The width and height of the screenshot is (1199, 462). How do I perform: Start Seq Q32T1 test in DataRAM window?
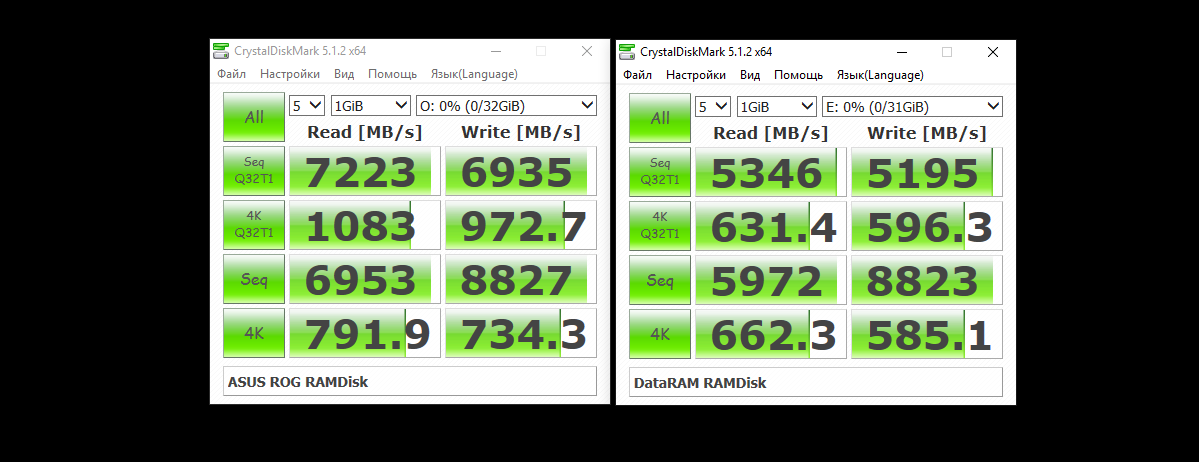coord(660,172)
